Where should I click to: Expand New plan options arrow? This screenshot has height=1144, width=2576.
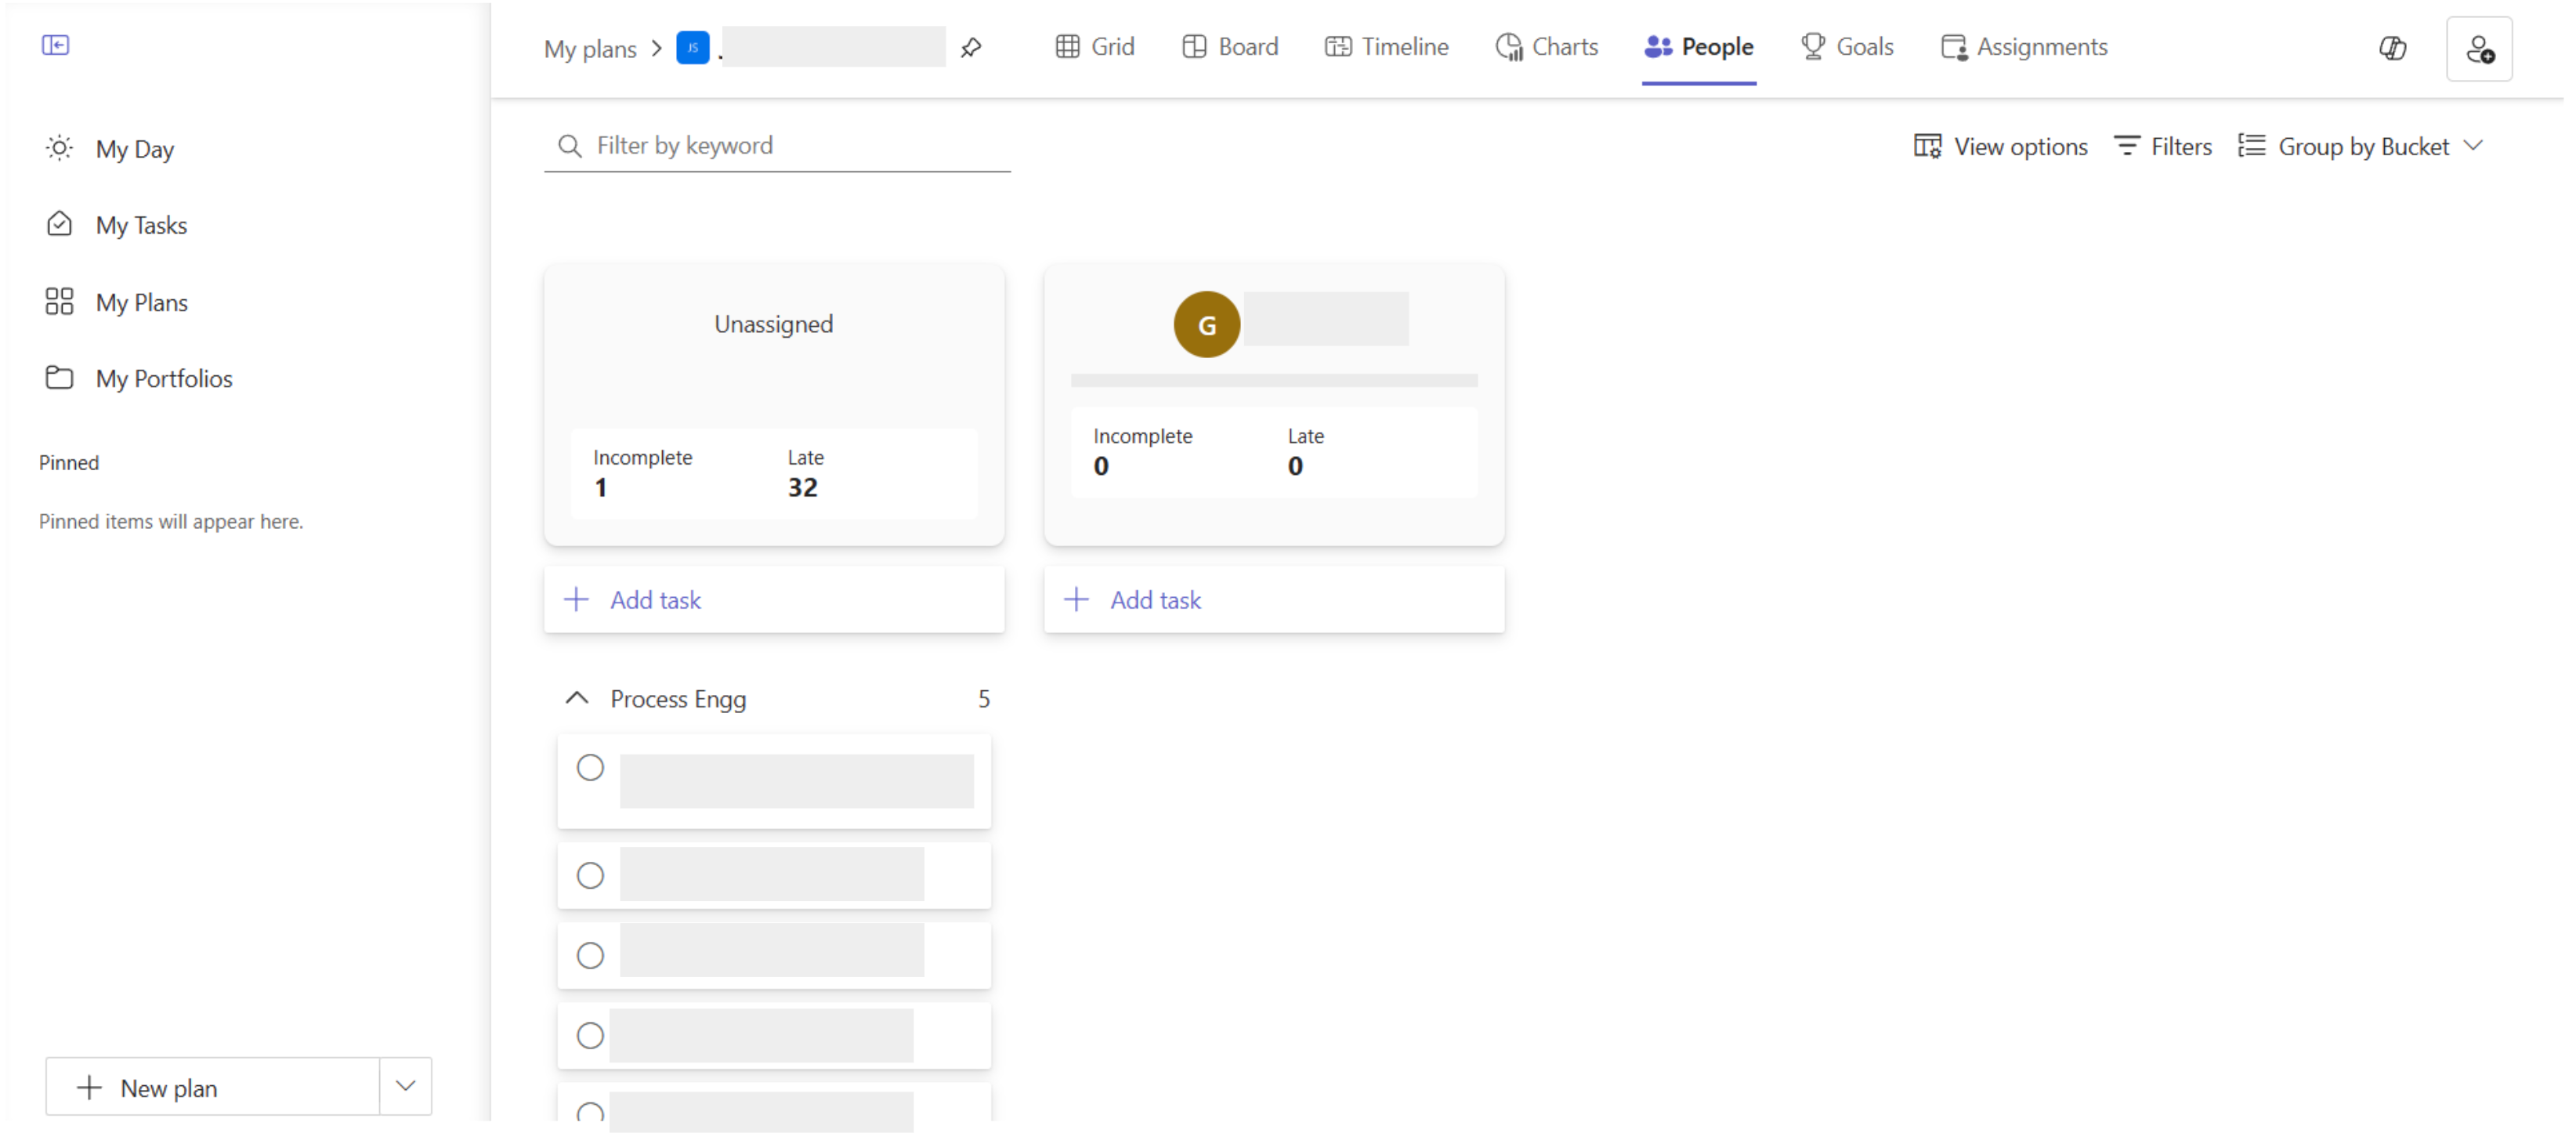pos(405,1086)
